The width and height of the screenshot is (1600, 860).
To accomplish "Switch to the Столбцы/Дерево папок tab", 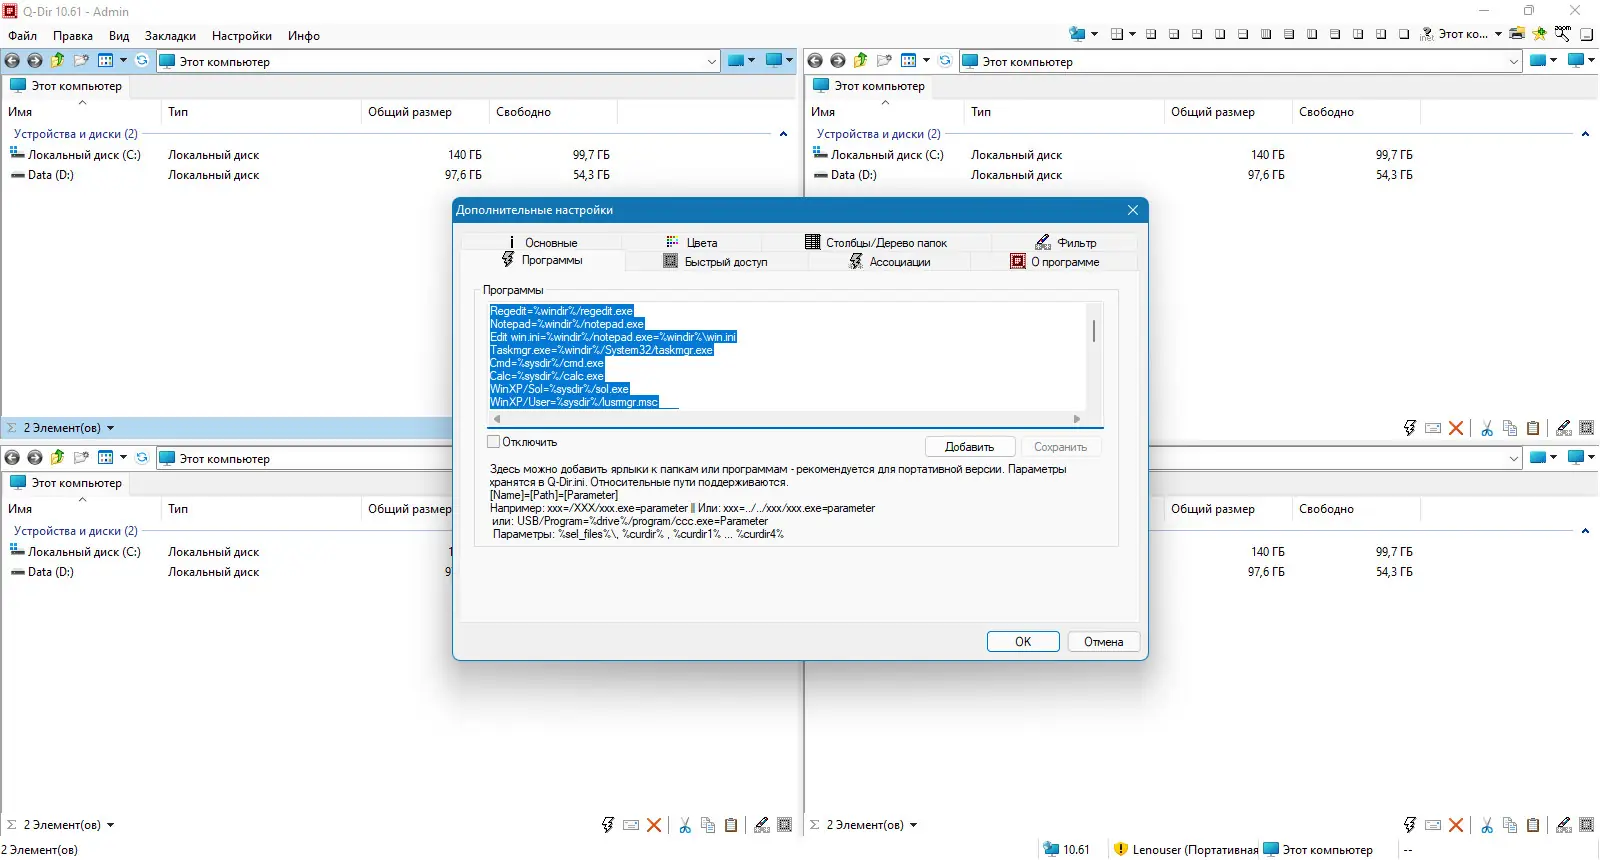I will coord(876,242).
